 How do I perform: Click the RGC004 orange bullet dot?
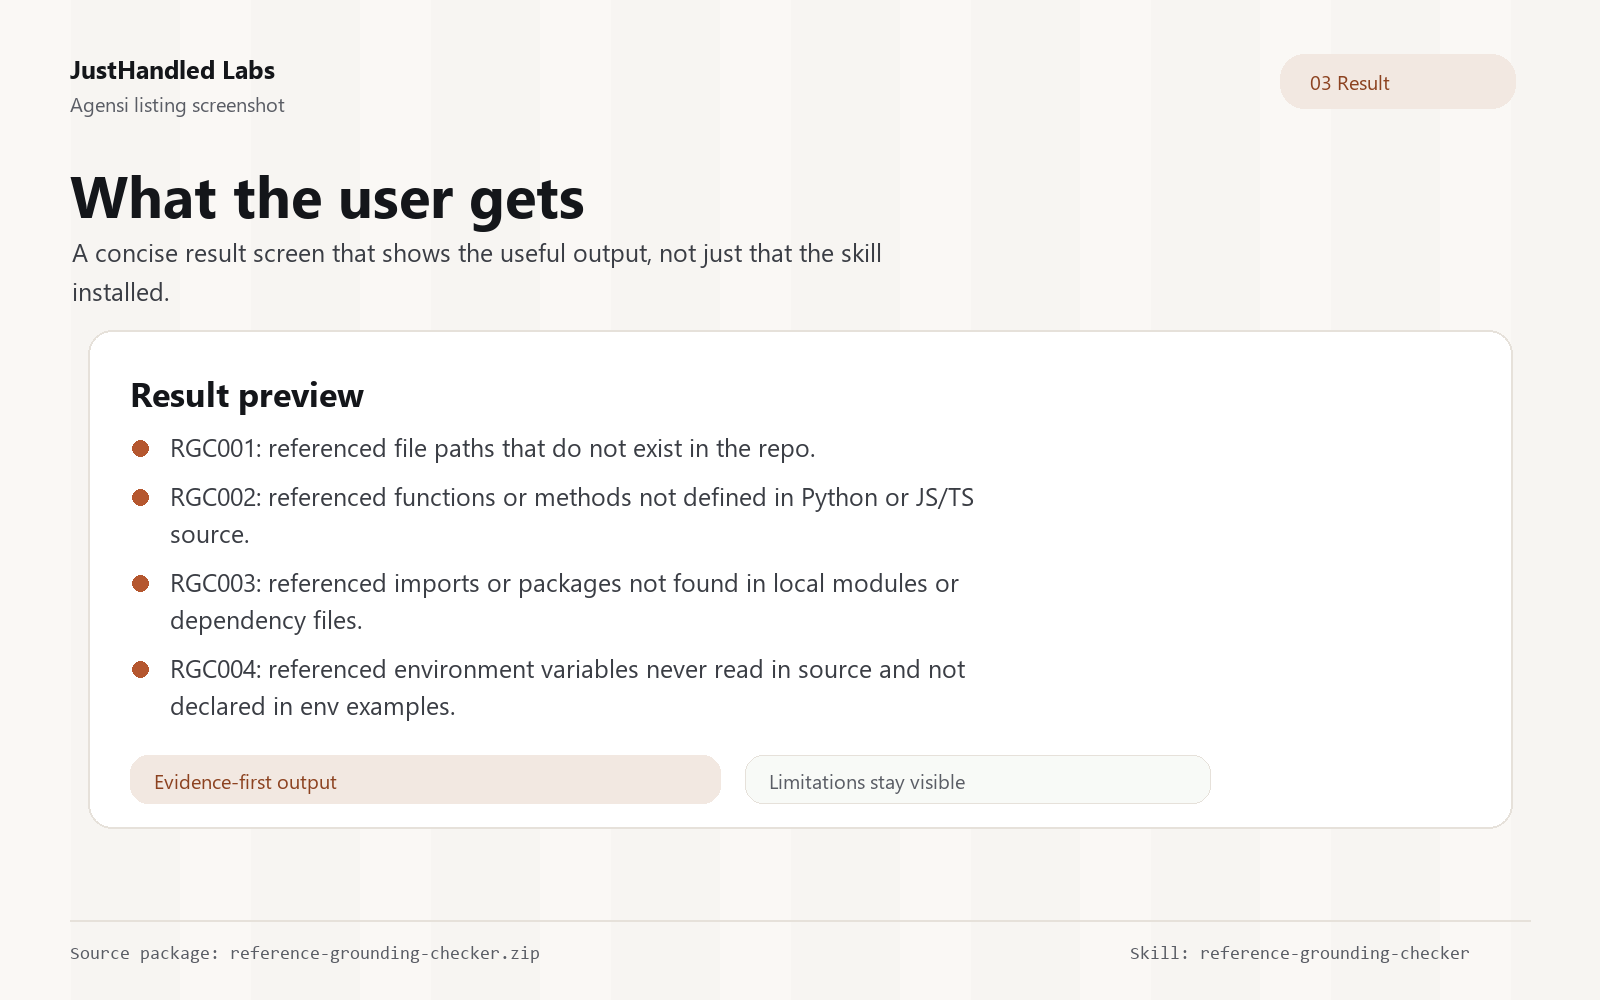141,670
